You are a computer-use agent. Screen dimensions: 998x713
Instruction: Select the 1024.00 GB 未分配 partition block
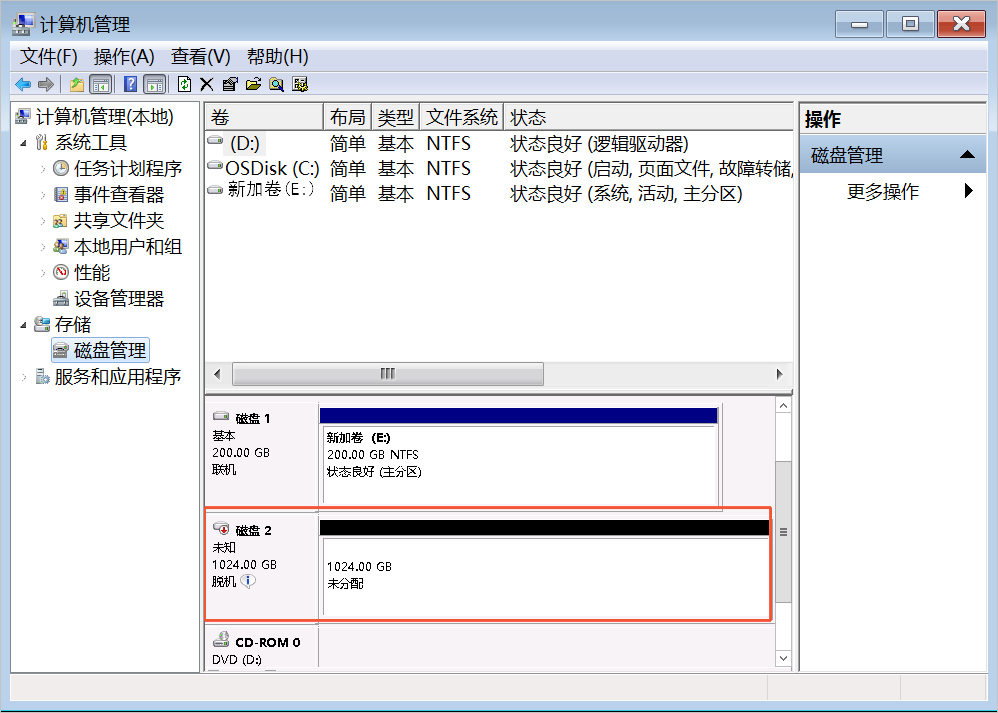point(545,568)
